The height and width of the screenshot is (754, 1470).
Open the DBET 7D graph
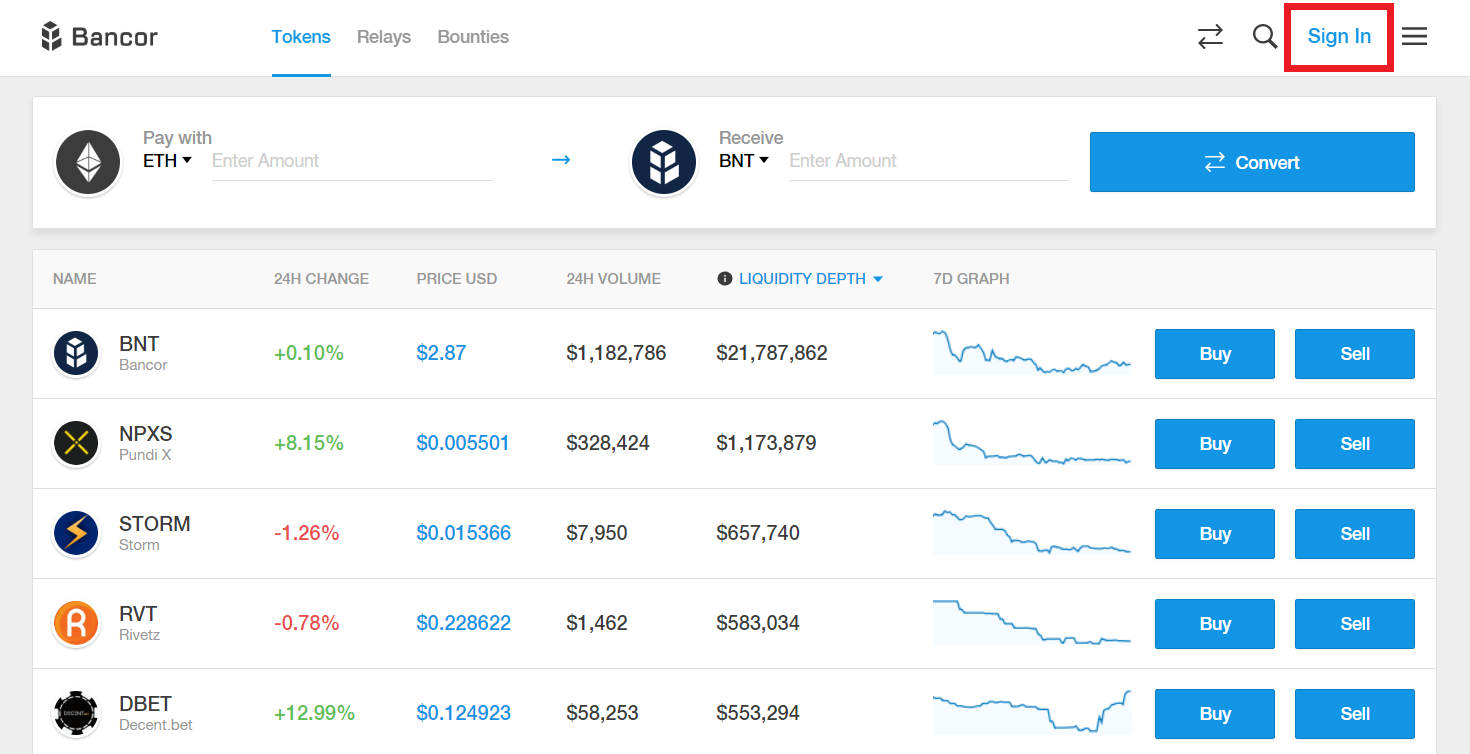[1032, 712]
